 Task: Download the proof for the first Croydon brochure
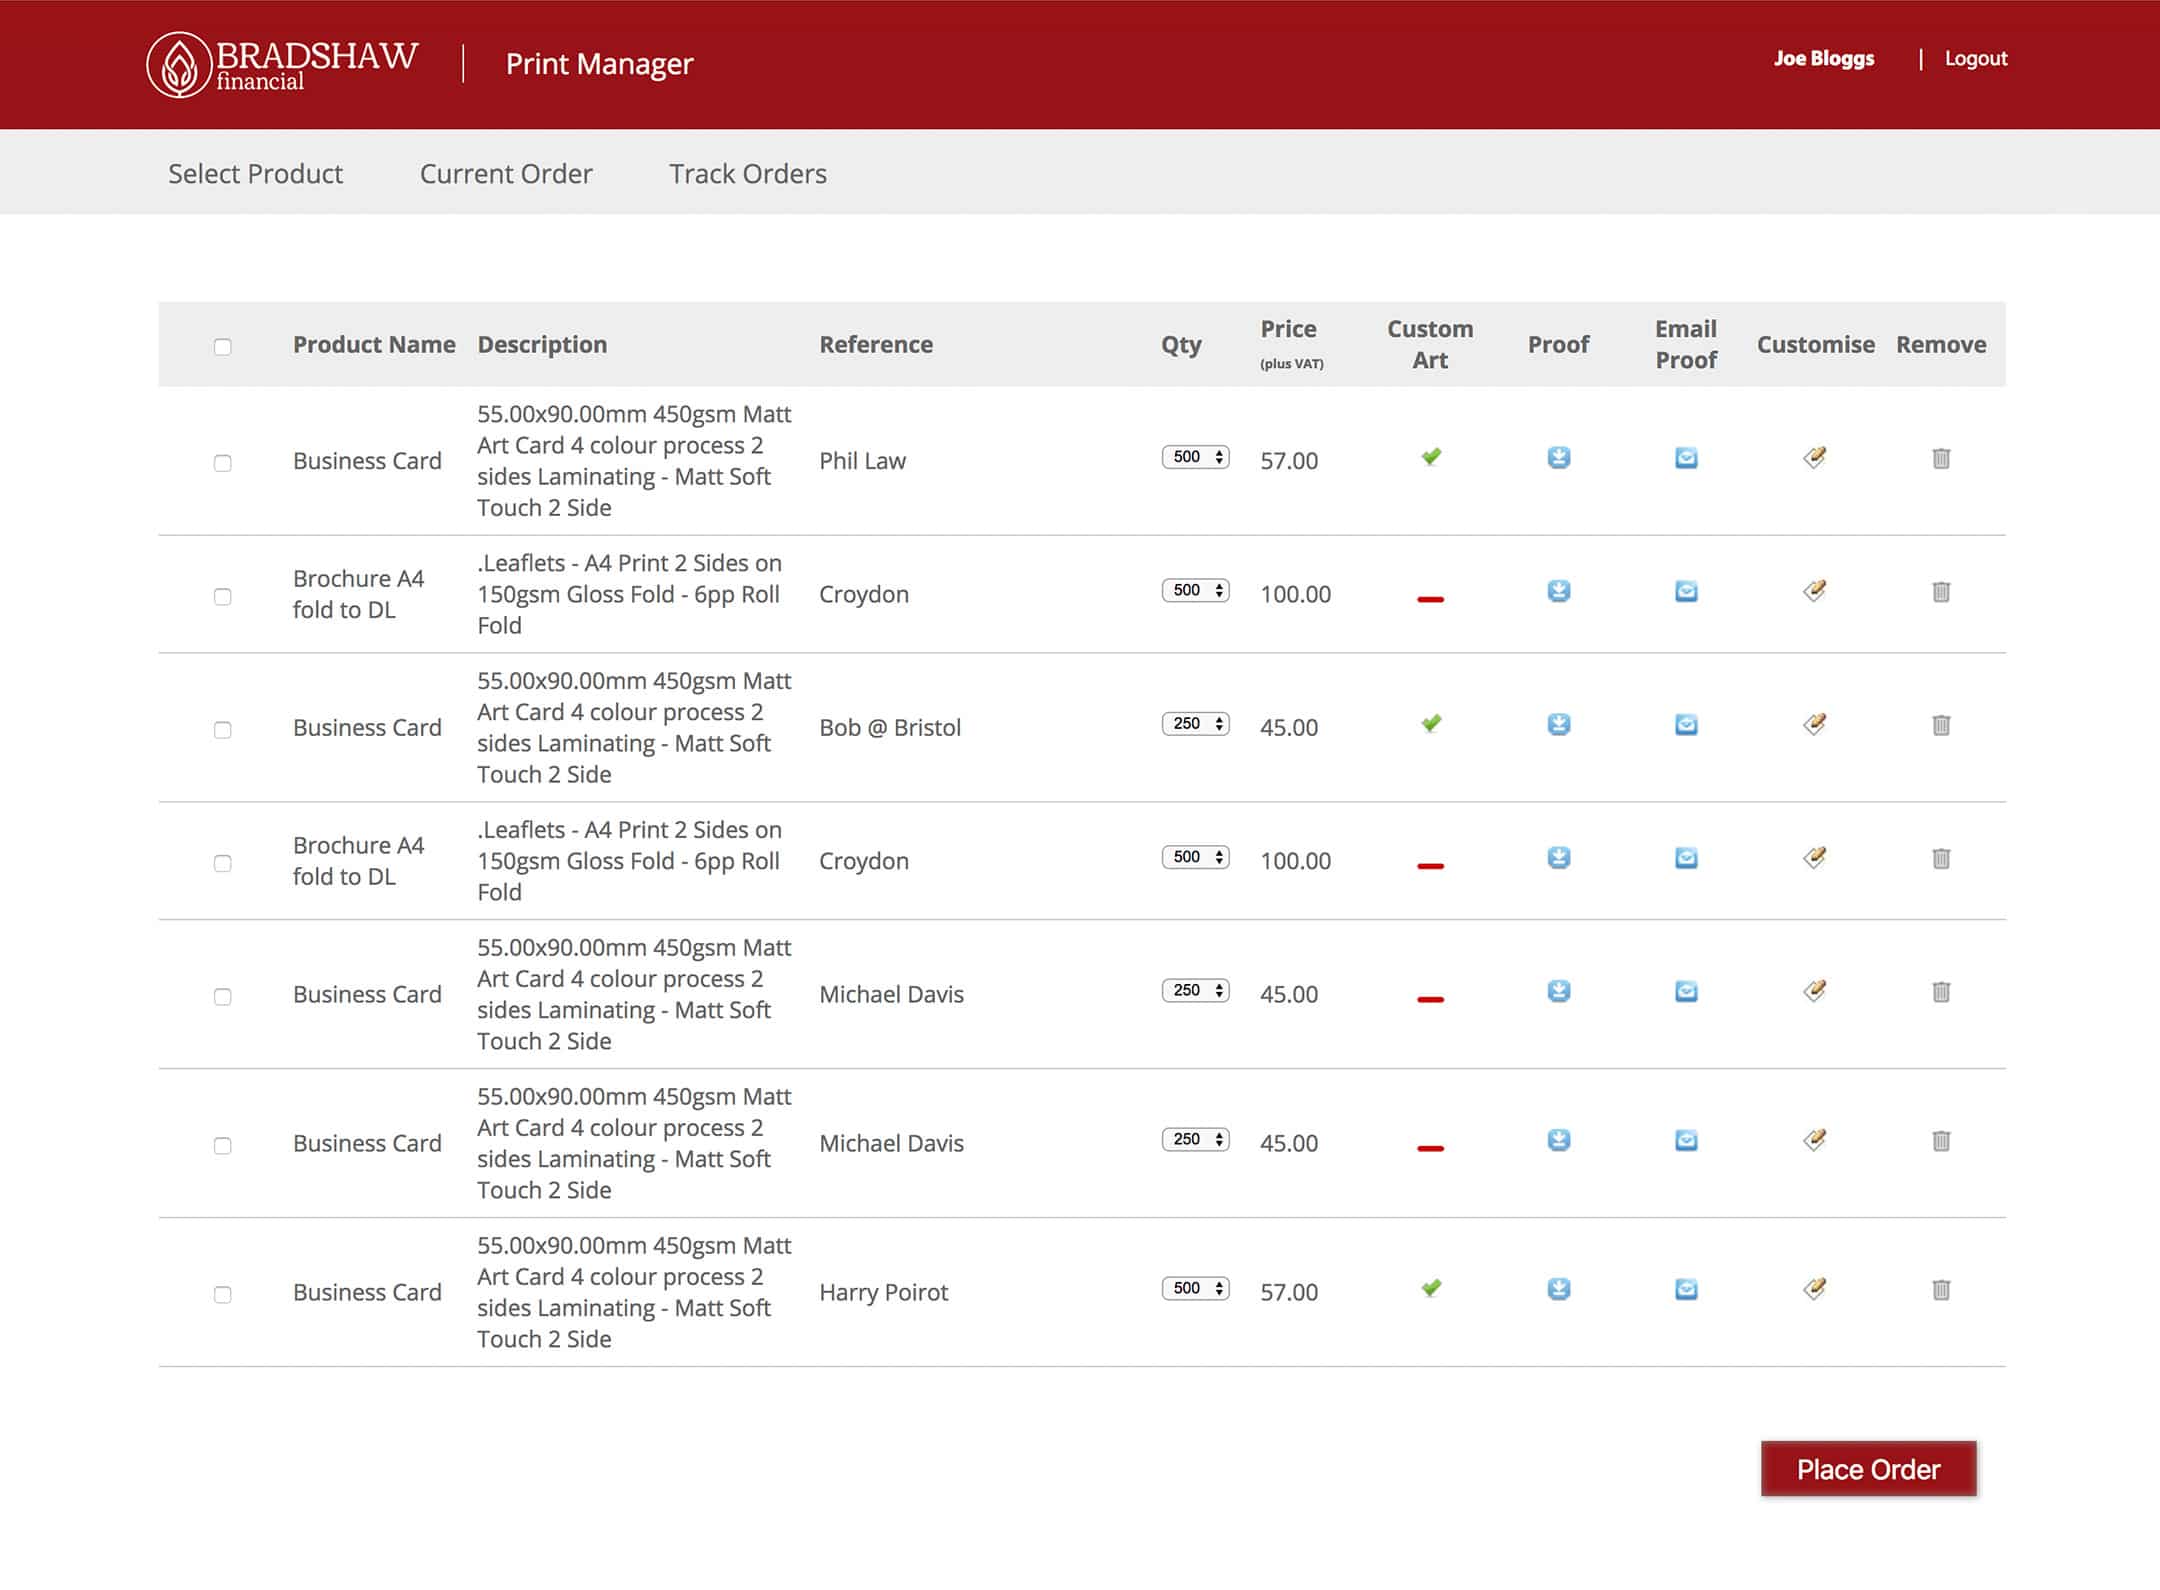point(1558,591)
